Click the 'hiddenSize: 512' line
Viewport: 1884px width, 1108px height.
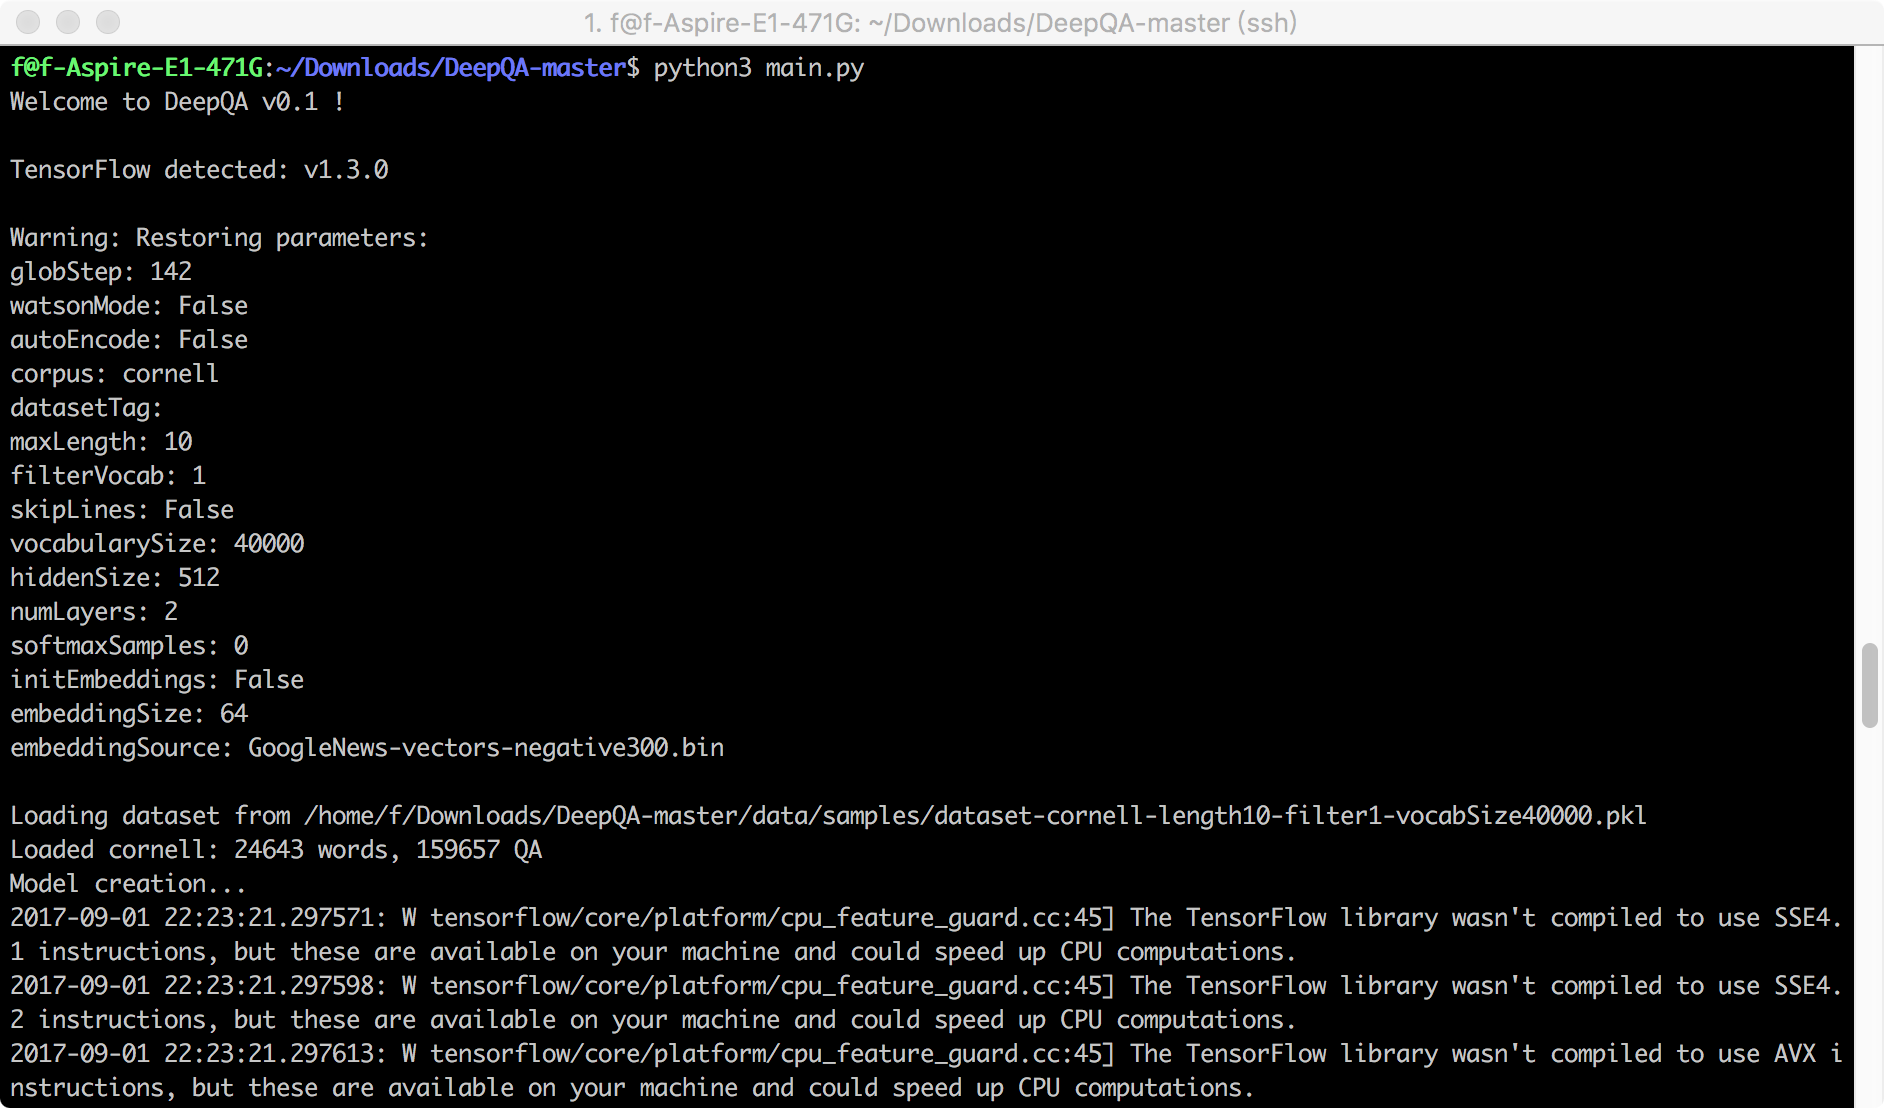point(115,578)
